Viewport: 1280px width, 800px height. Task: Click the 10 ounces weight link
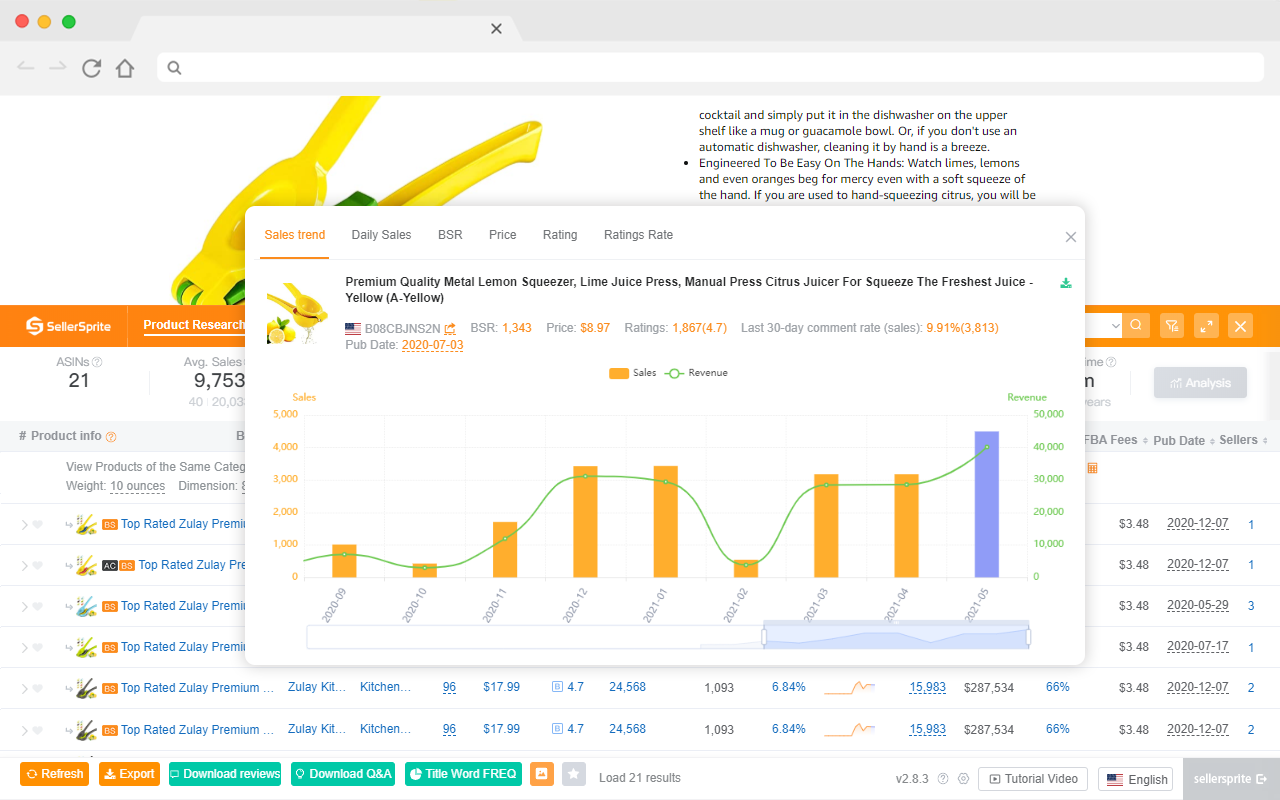click(137, 486)
